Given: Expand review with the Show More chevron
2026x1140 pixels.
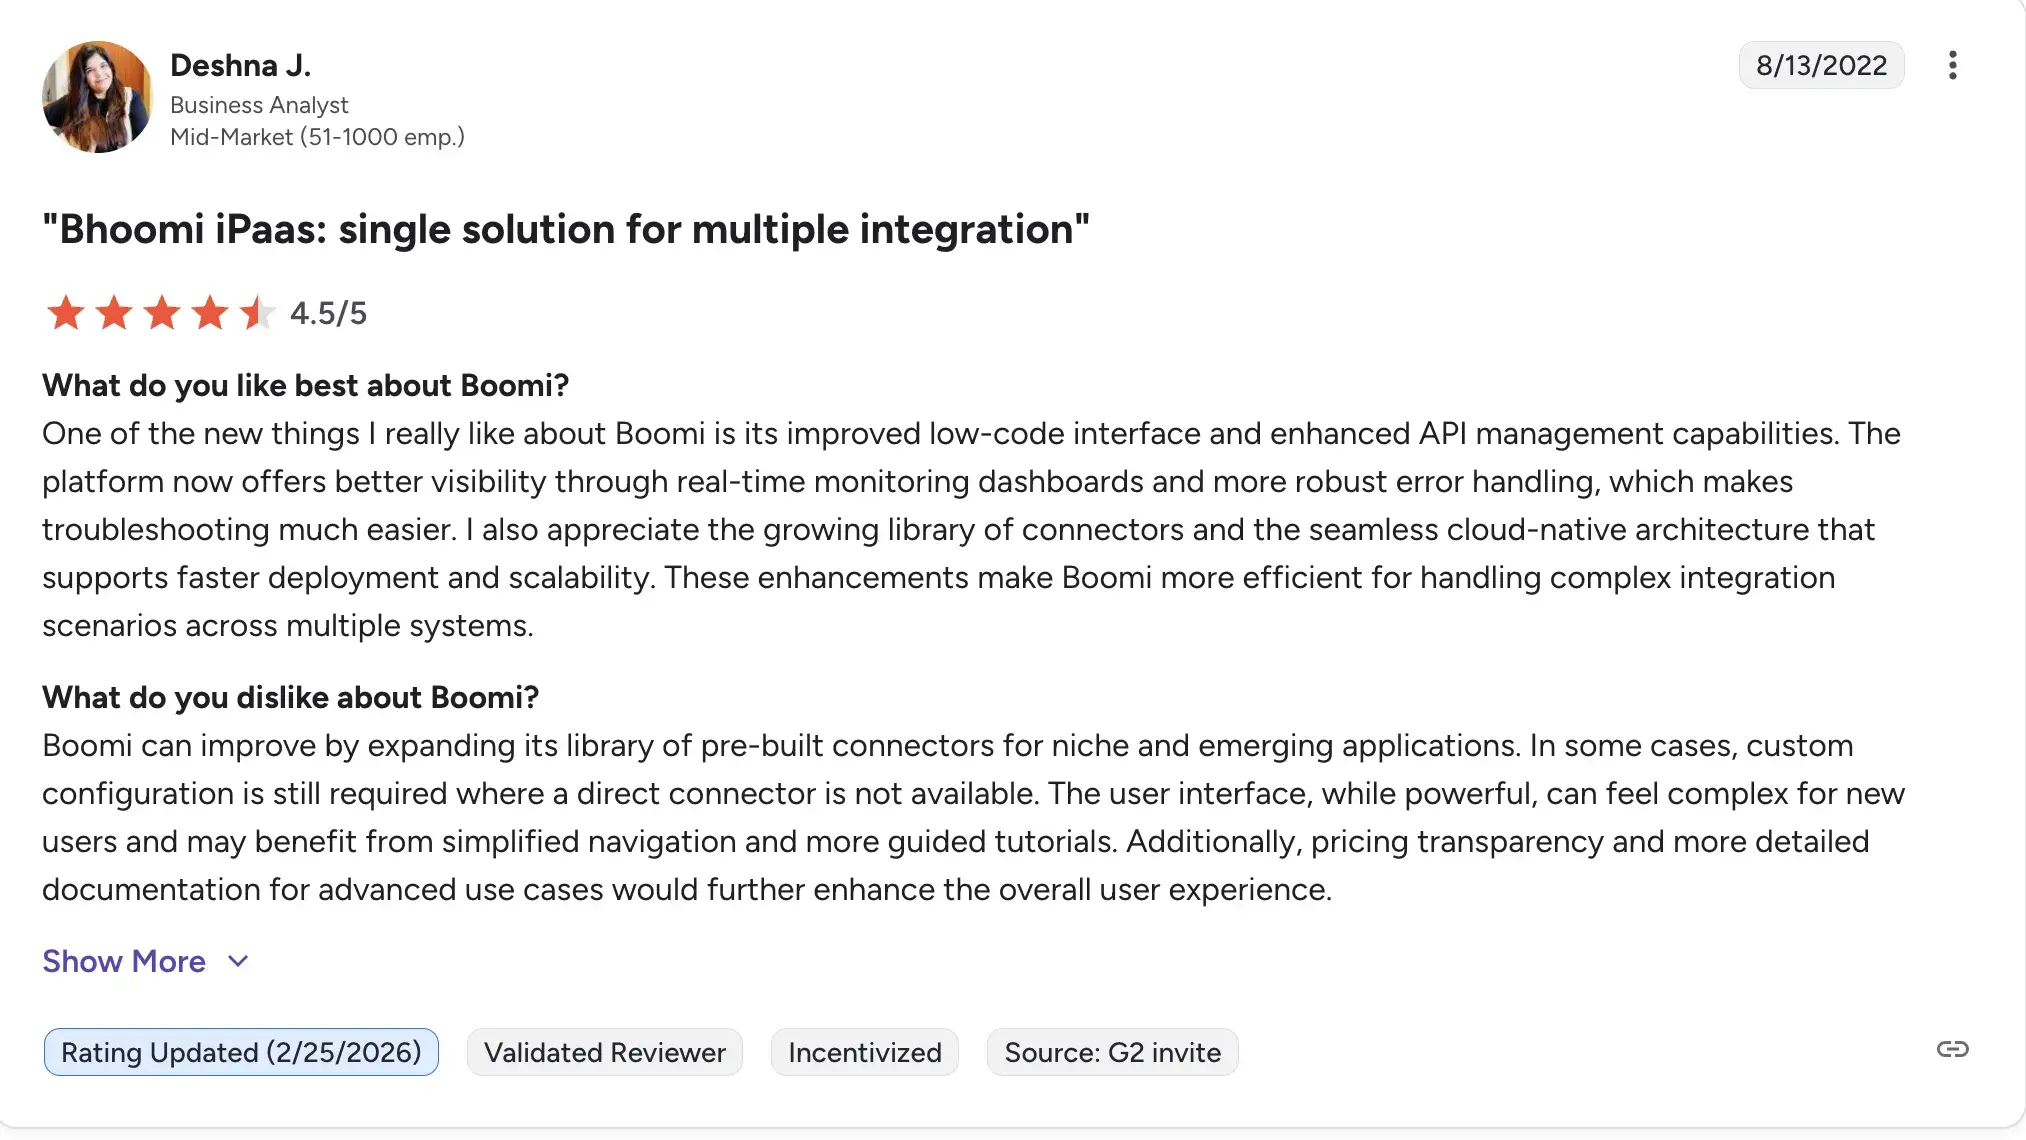Looking at the screenshot, I should click(x=238, y=961).
